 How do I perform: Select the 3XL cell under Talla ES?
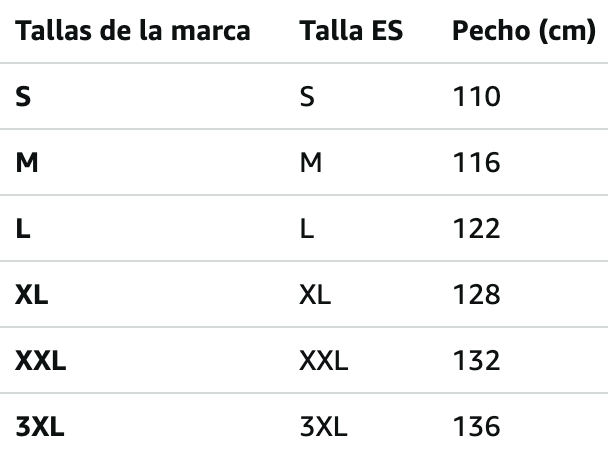[x=323, y=427]
